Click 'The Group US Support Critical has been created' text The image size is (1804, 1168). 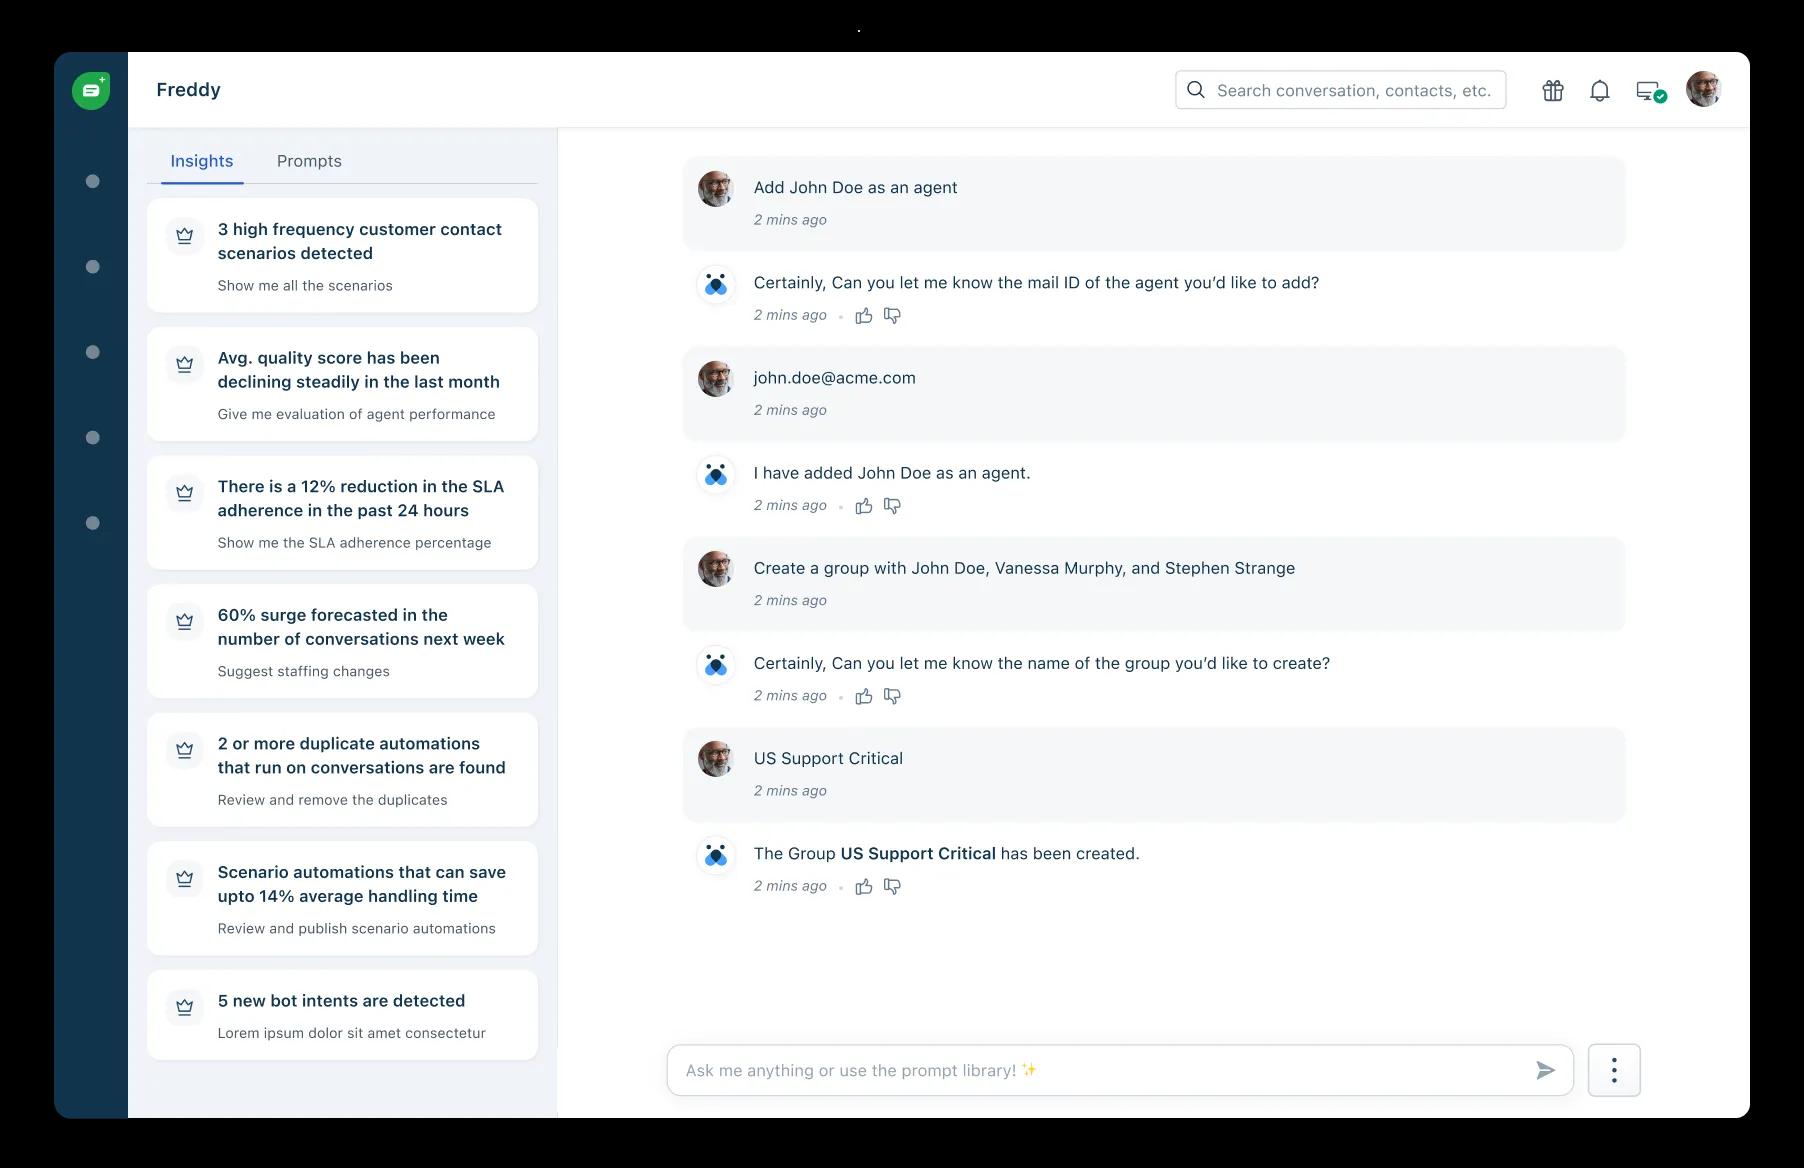[x=946, y=854]
